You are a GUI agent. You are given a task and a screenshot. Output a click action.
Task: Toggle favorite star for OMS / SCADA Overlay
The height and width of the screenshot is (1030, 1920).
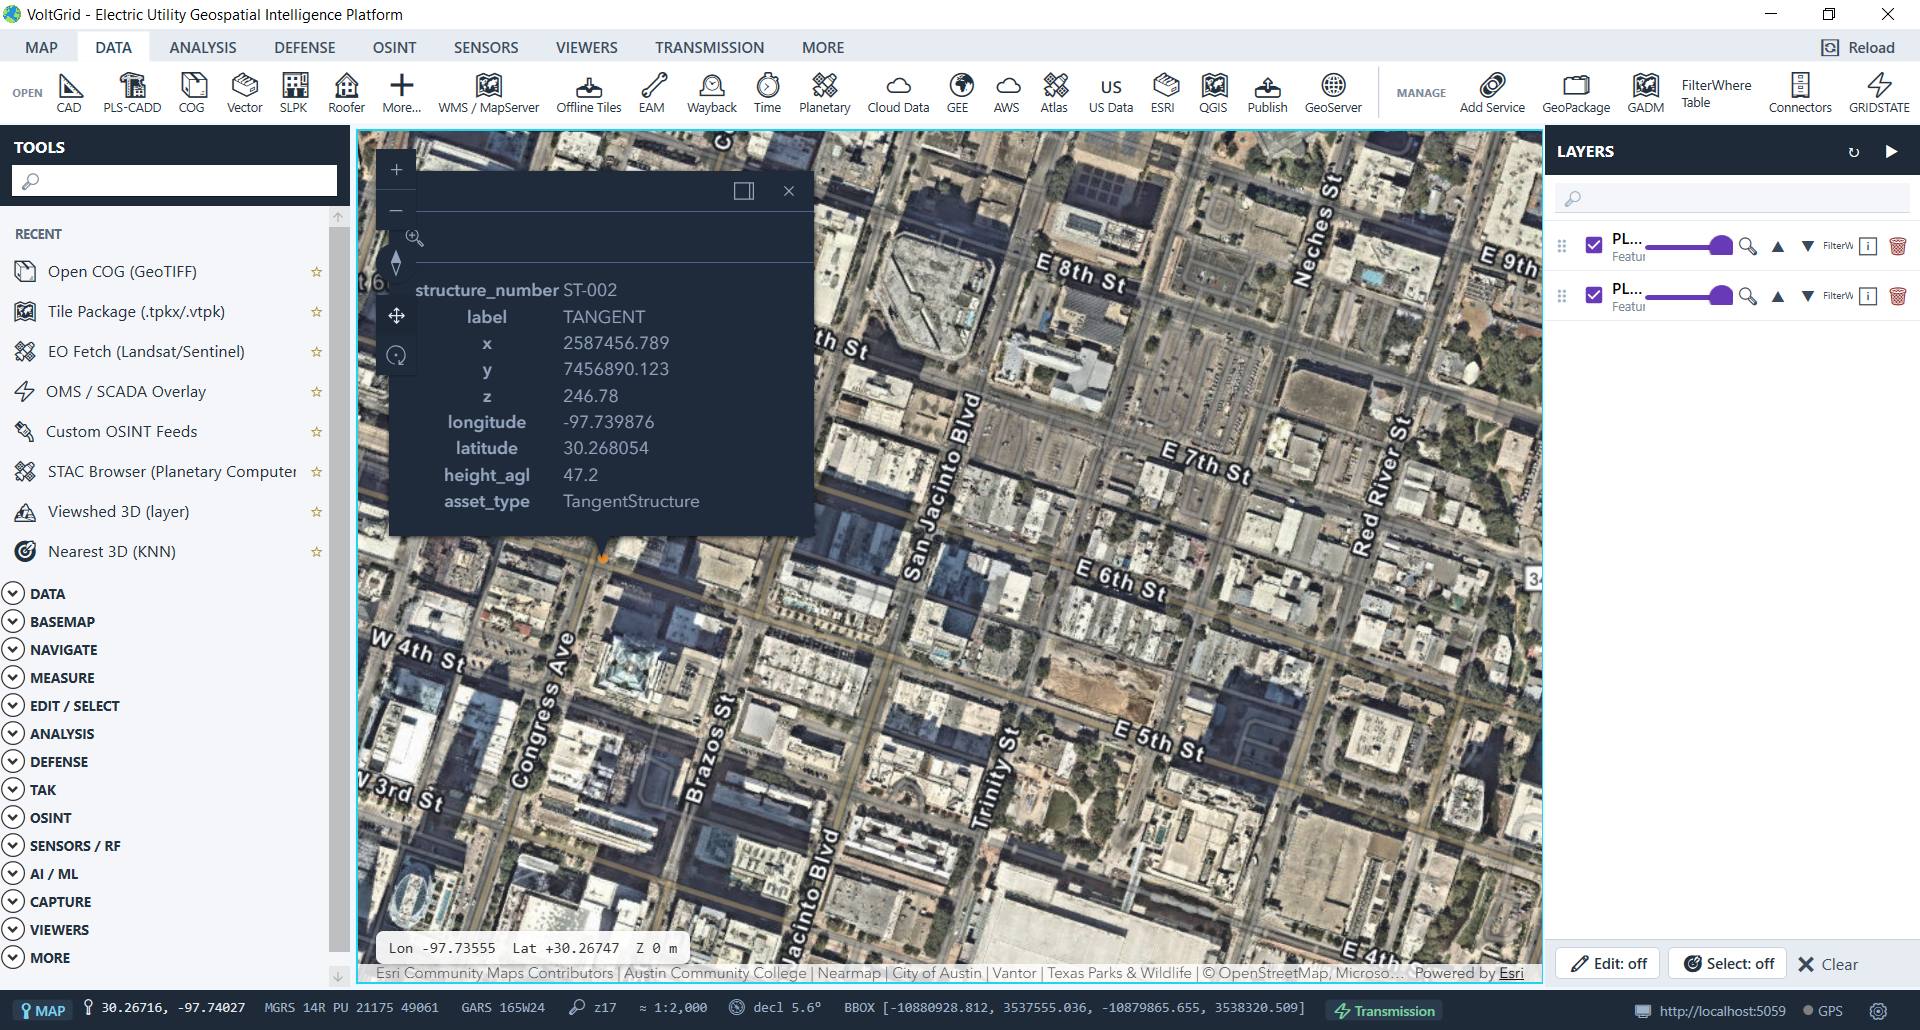tap(316, 392)
